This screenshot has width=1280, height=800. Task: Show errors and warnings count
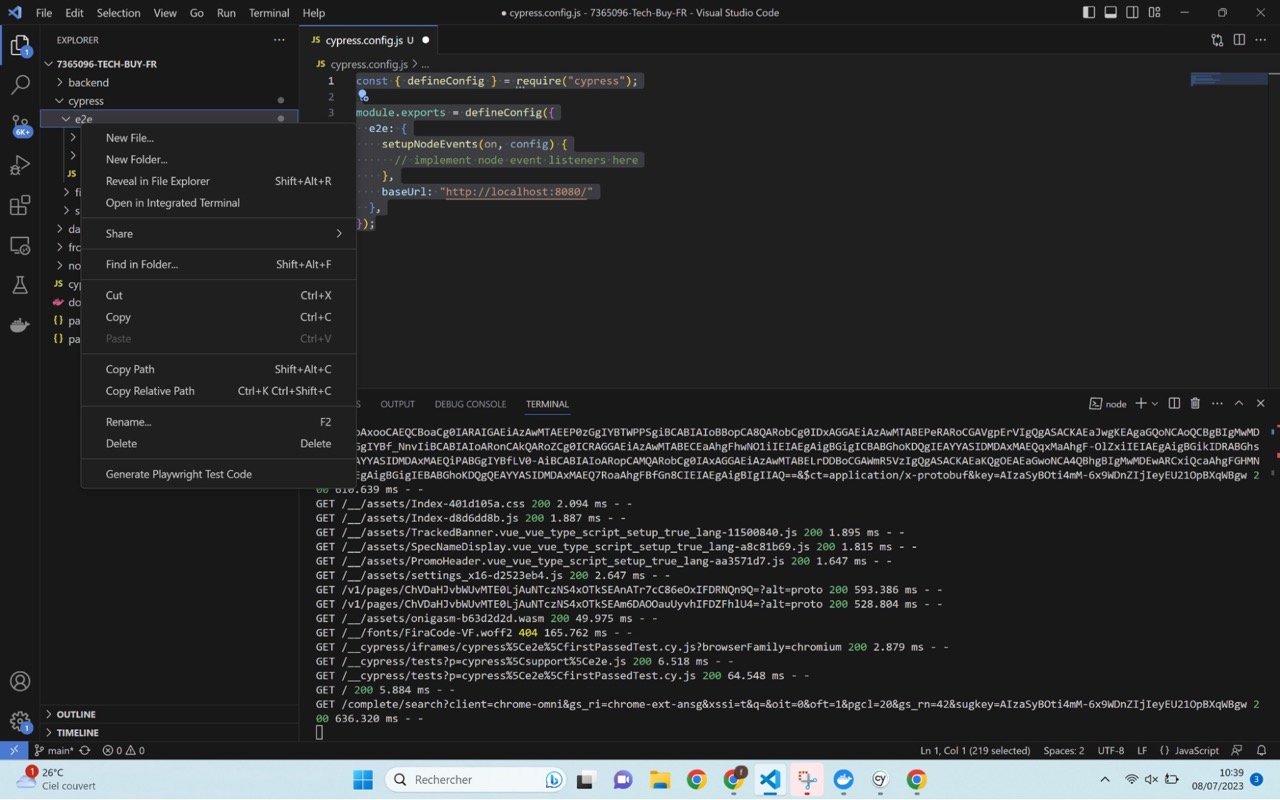click(x=124, y=750)
